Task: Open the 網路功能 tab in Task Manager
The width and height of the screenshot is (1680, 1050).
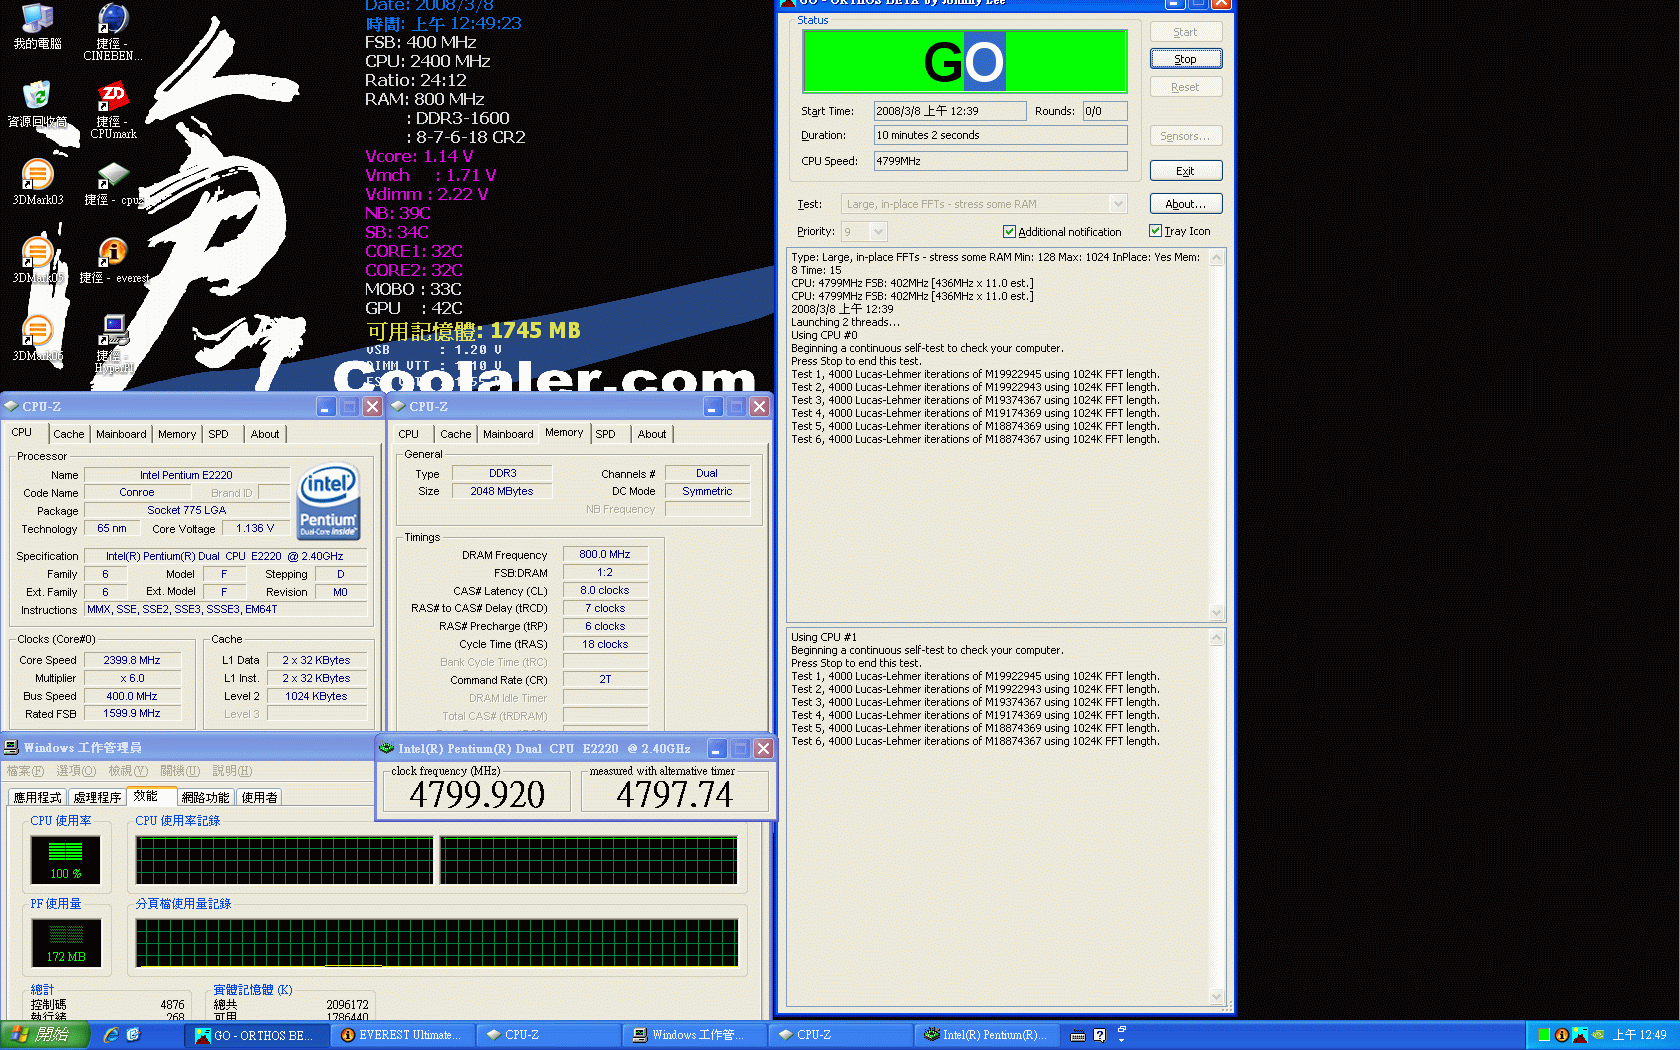Action: point(205,797)
